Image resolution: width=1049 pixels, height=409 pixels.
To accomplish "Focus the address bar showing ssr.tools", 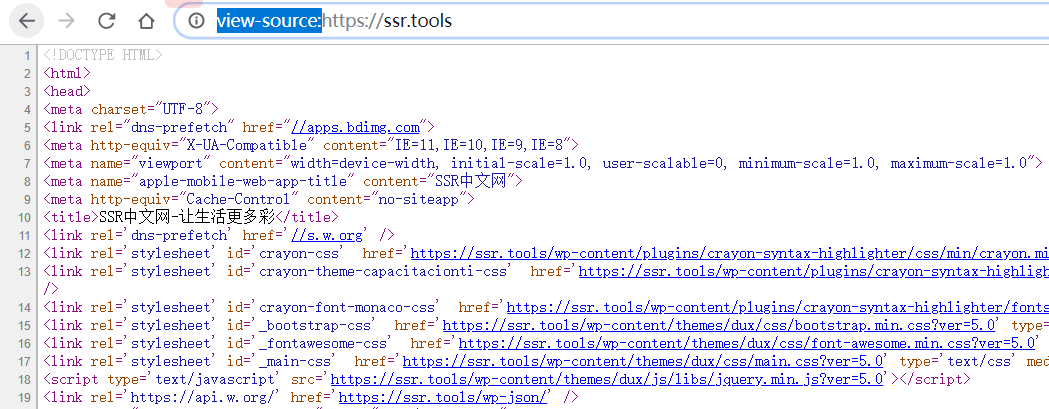I will coord(600,20).
